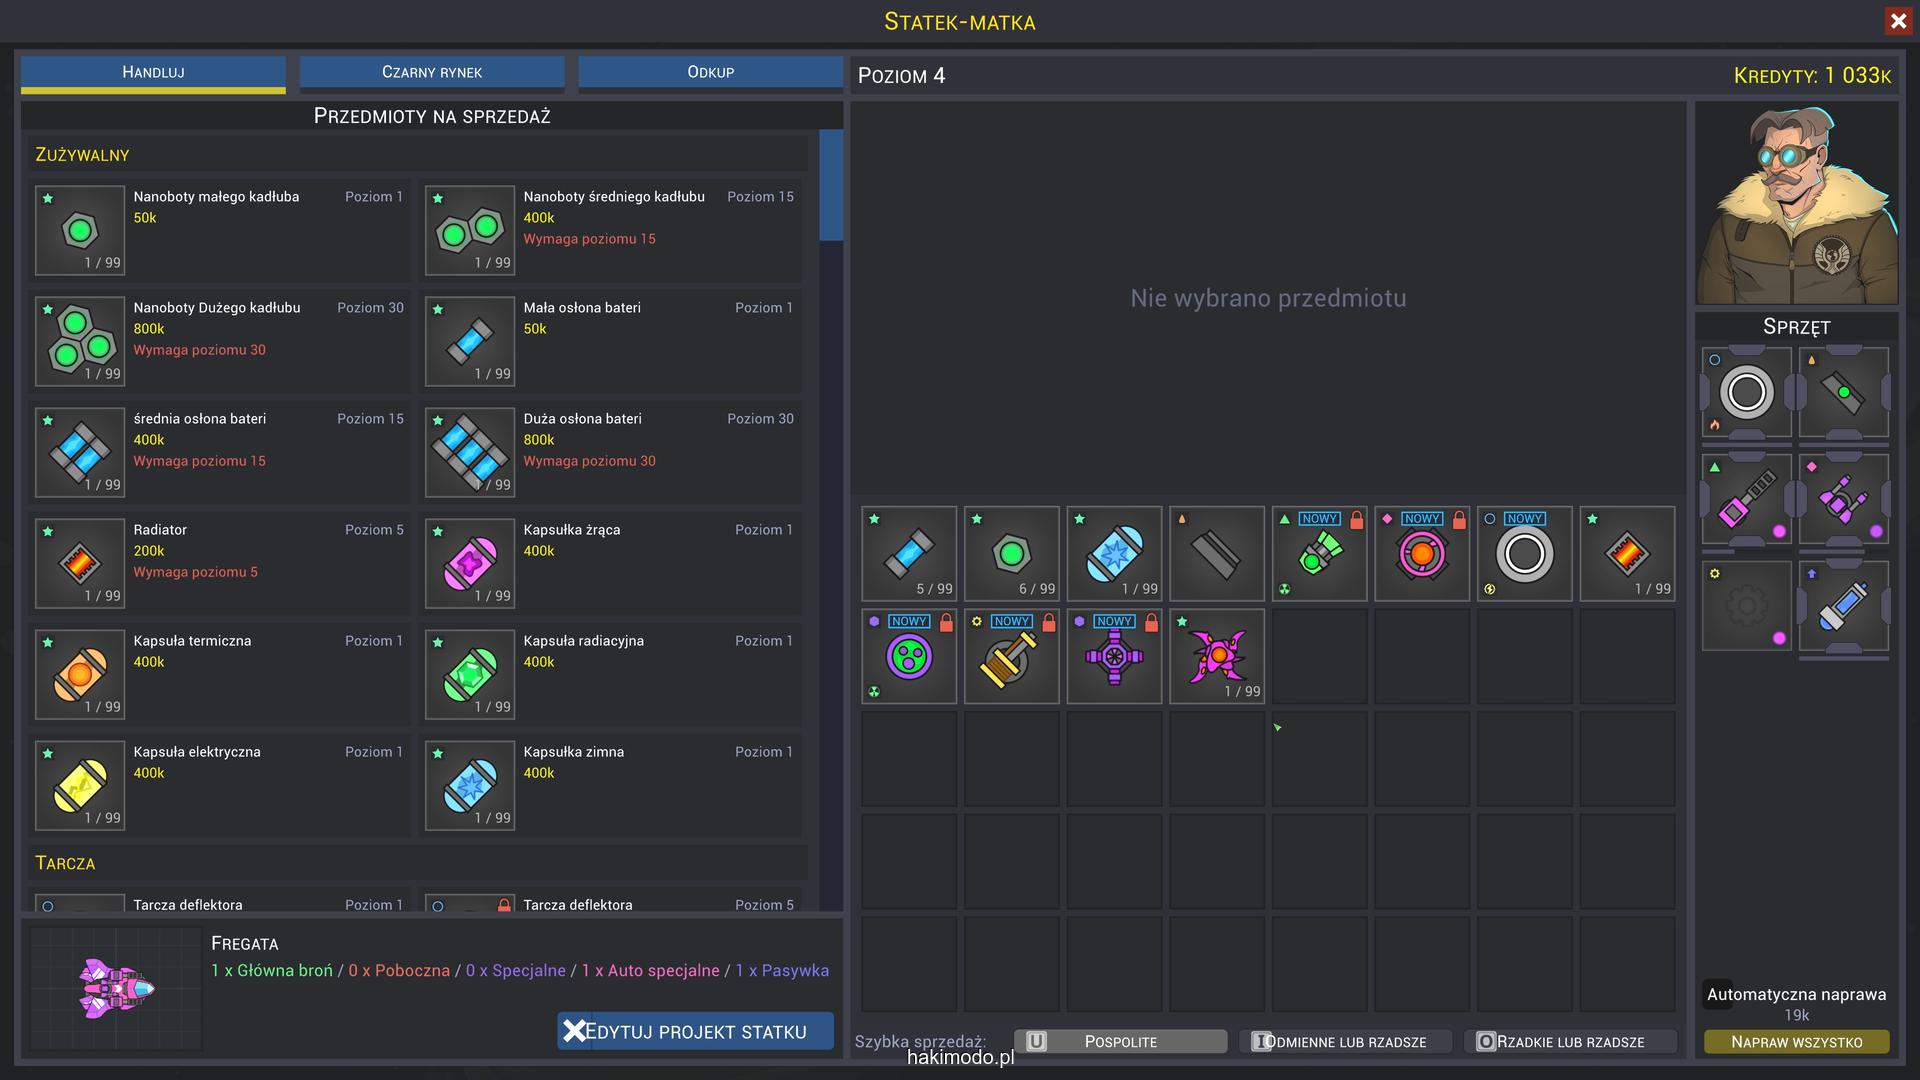Click the shop list scrollbar handle
1920x1080 pixels.
pyautogui.click(x=830, y=185)
